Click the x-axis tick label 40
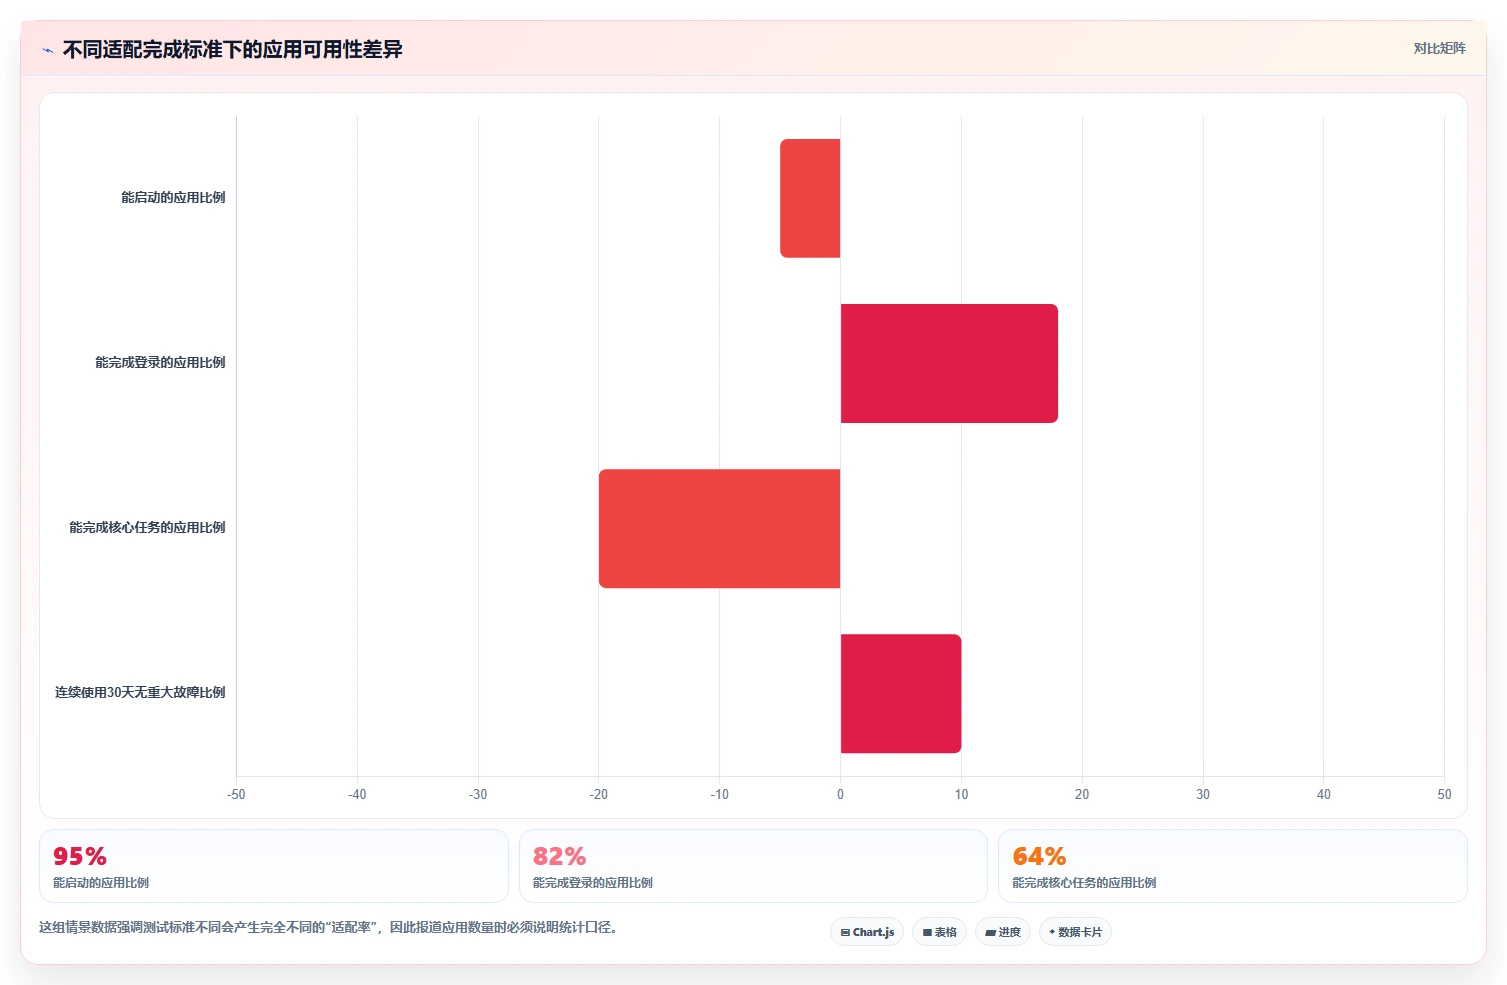This screenshot has width=1507, height=985. click(x=1323, y=795)
